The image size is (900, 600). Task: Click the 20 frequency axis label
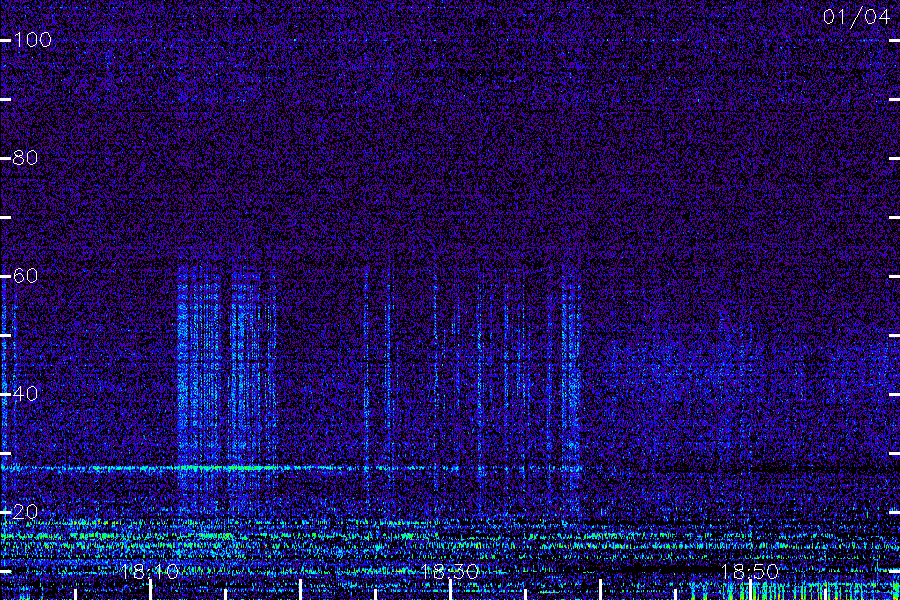tap(25, 512)
